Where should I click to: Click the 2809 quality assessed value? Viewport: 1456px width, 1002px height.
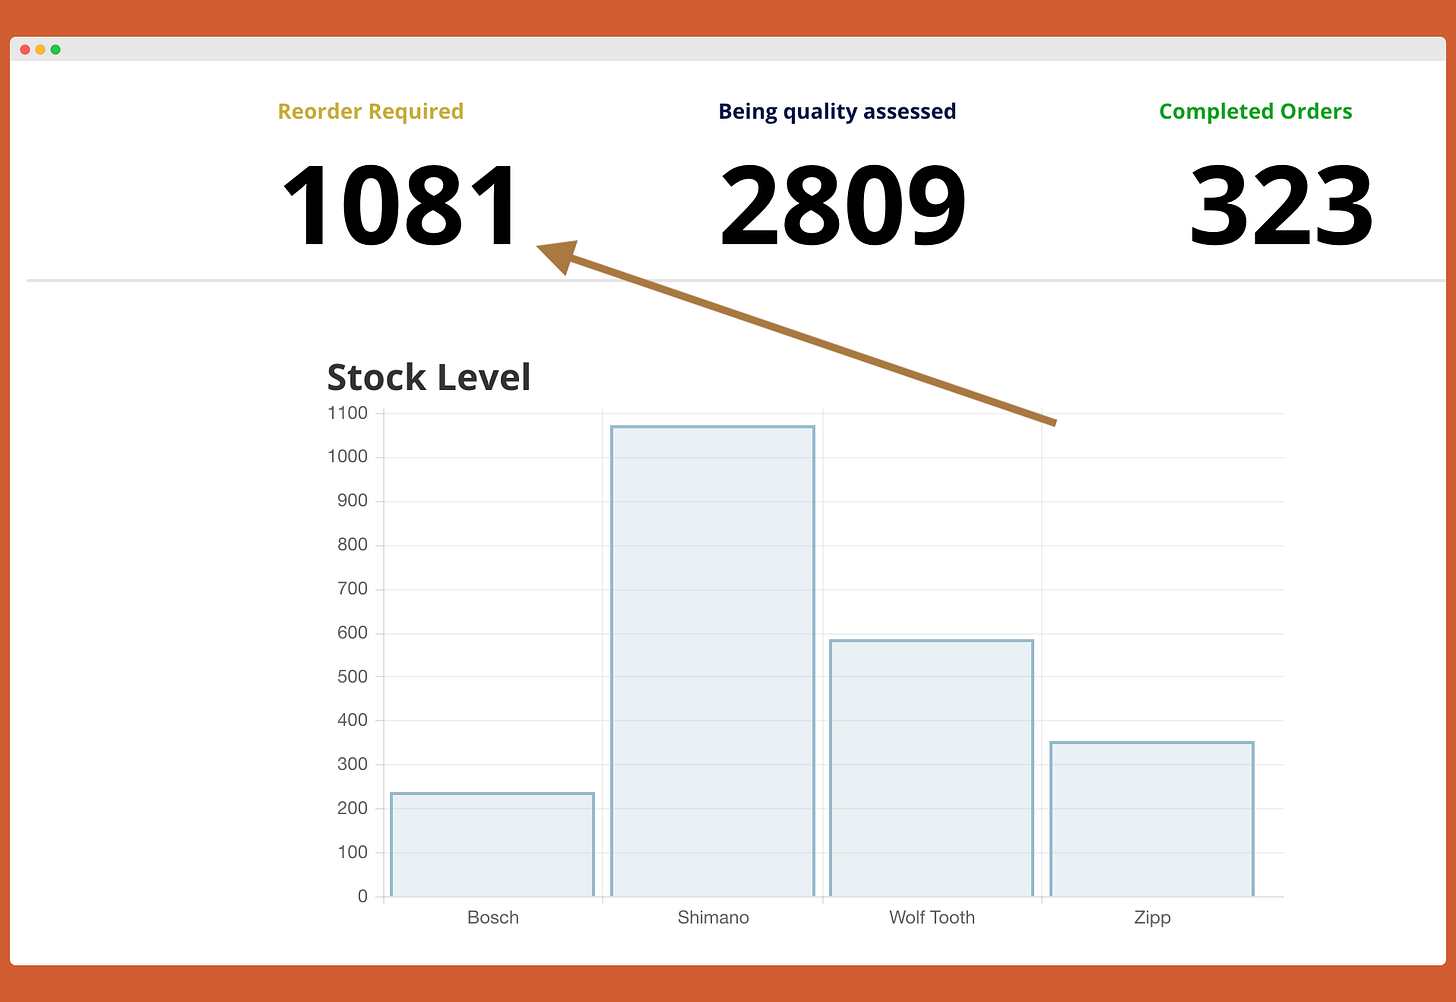[x=843, y=205]
